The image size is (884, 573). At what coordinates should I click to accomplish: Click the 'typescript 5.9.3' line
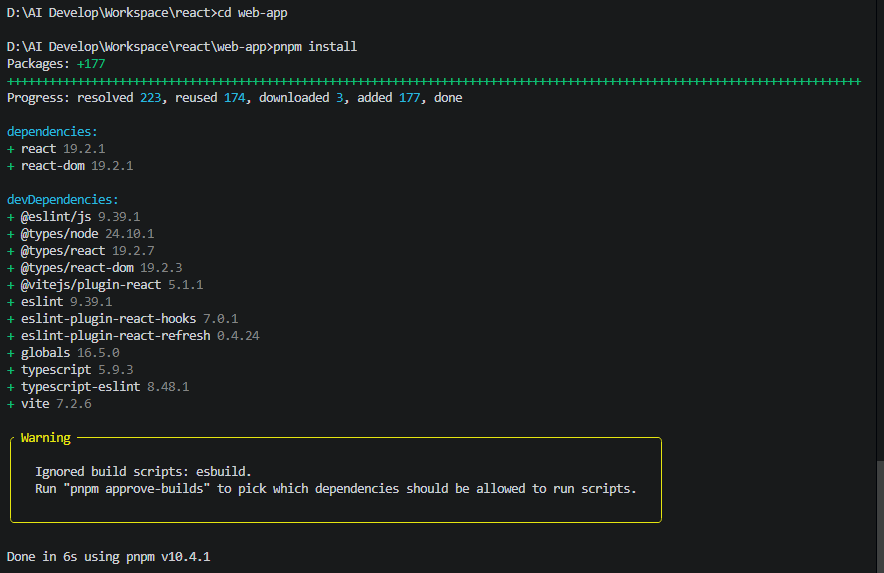tap(70, 369)
